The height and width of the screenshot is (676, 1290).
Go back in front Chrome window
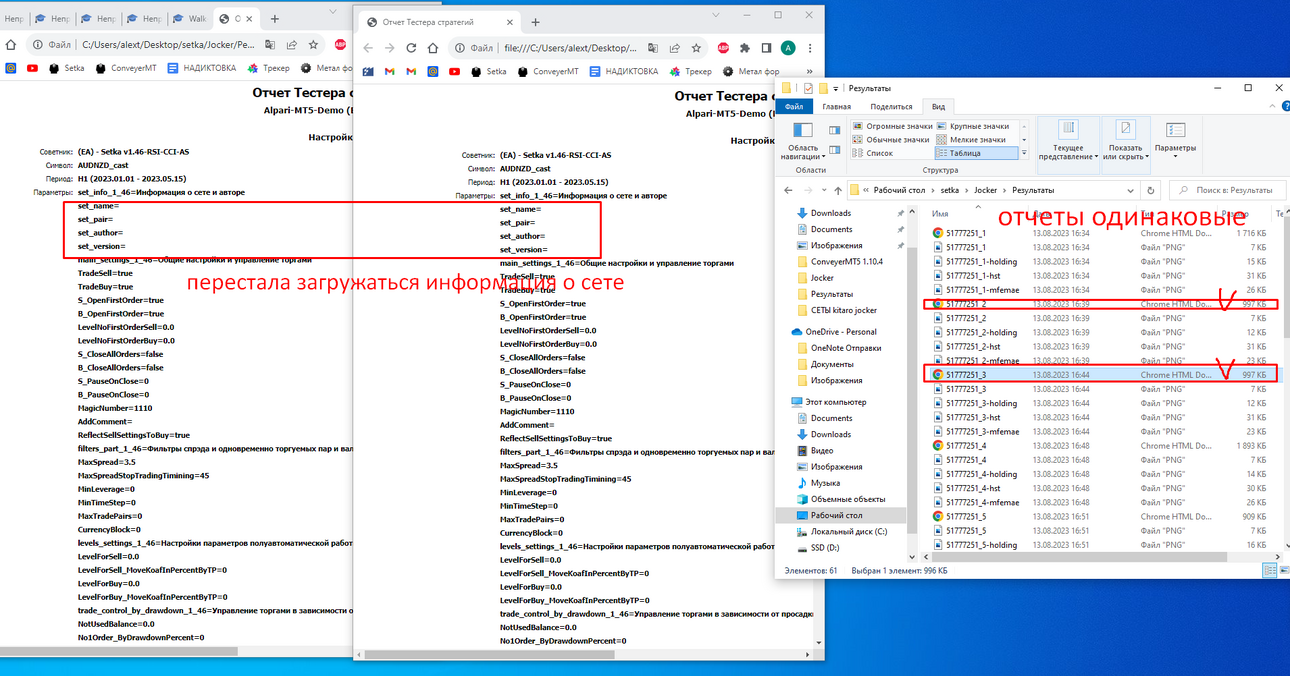pos(368,47)
